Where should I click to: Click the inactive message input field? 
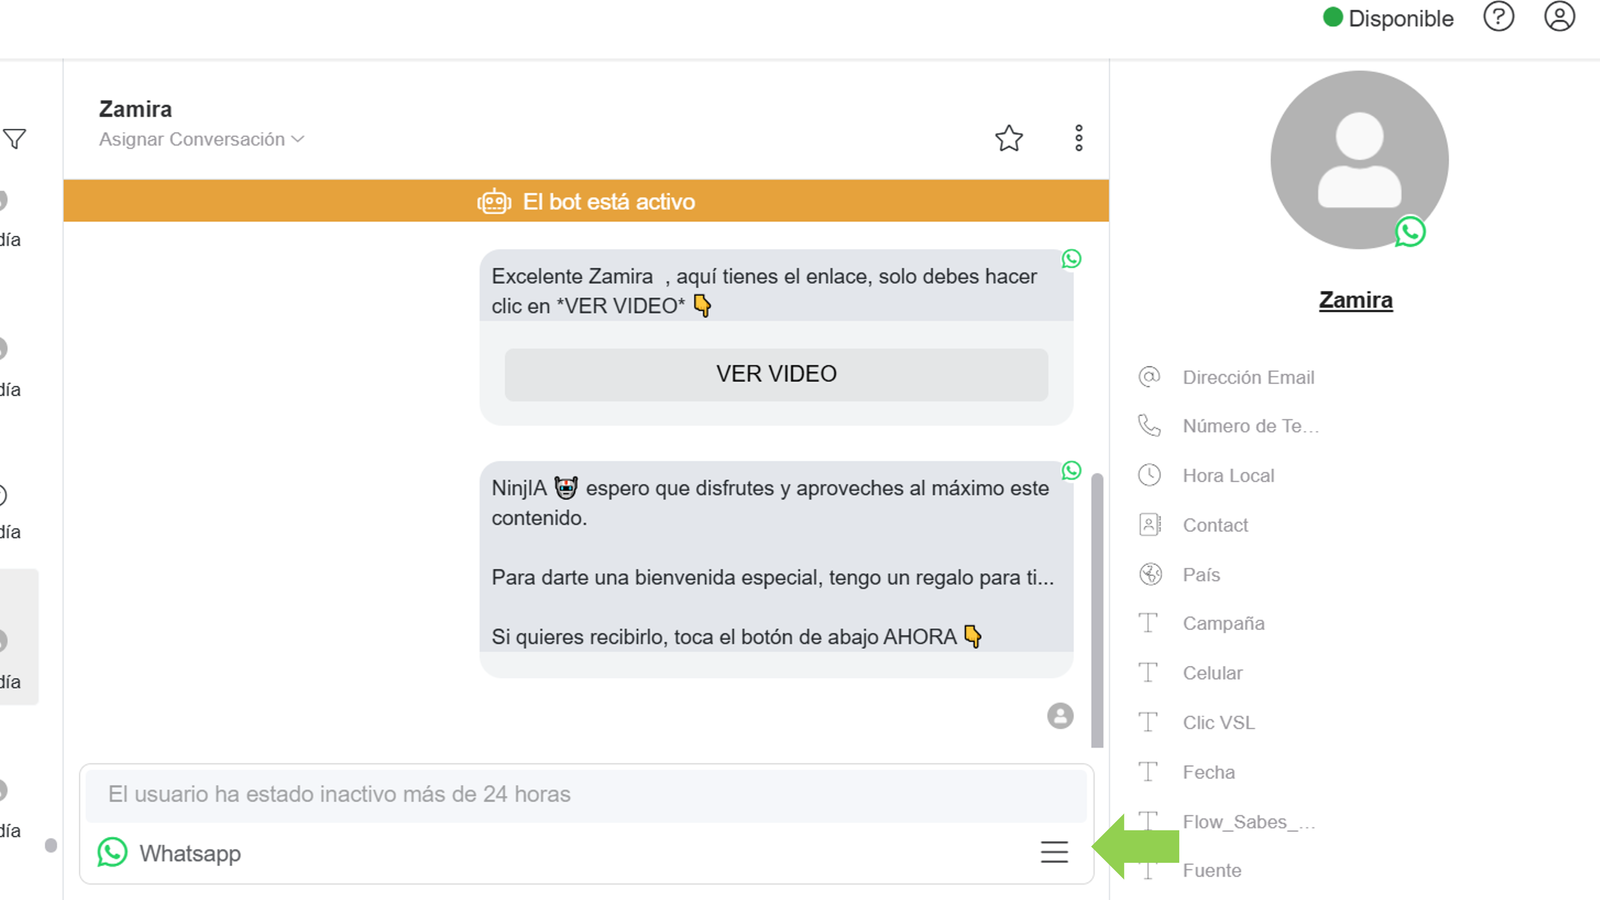pos(586,795)
